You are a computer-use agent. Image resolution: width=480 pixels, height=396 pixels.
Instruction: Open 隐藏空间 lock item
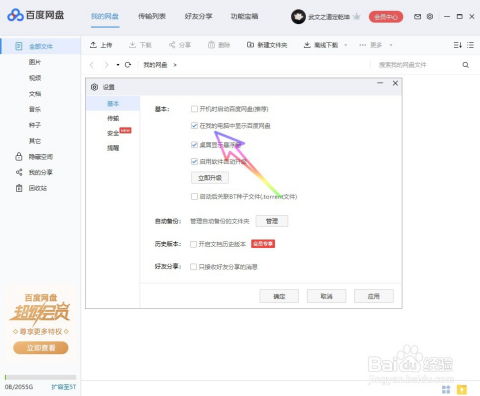pyautogui.click(x=34, y=156)
